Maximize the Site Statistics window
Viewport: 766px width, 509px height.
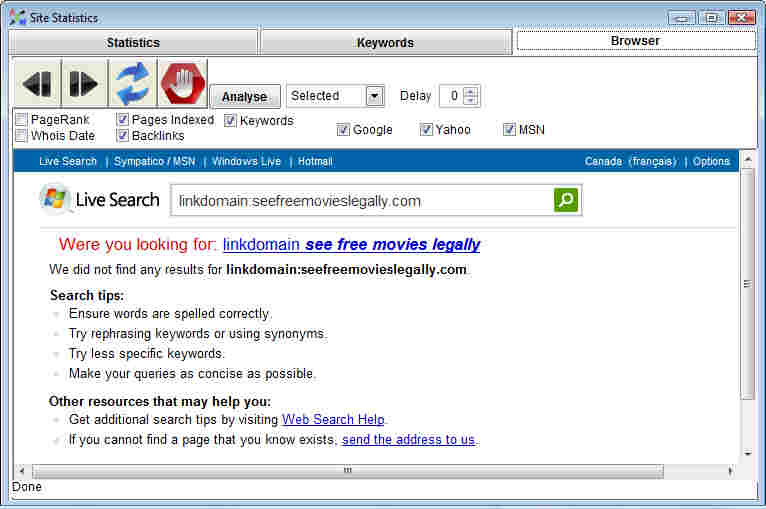(x=711, y=18)
